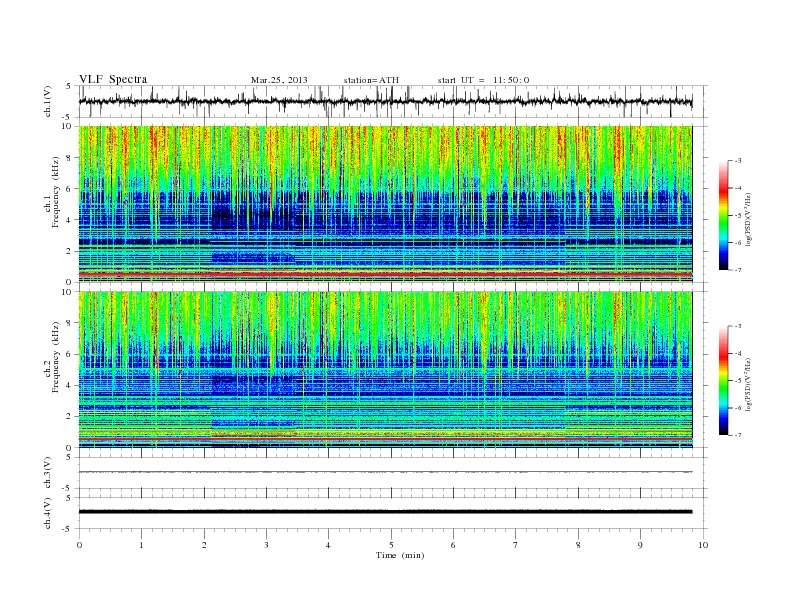Select the "start UT = 11:50:0" header text
Screen dimensions: 792x612
coord(483,80)
